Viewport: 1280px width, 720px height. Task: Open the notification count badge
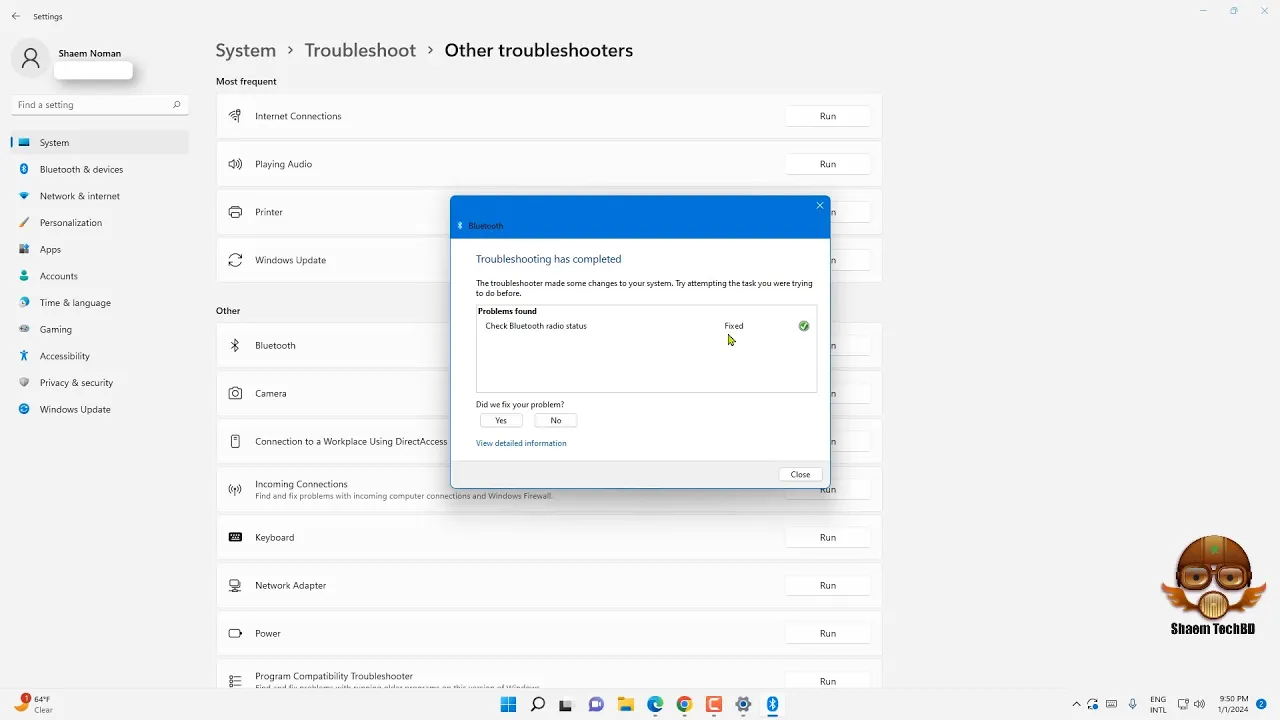pyautogui.click(x=1262, y=704)
